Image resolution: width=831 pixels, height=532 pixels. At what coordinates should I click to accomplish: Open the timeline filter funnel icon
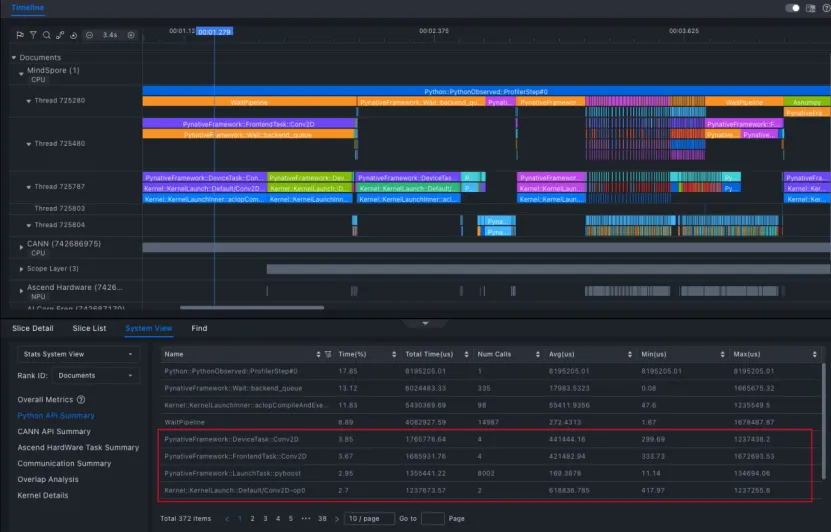(x=33, y=35)
